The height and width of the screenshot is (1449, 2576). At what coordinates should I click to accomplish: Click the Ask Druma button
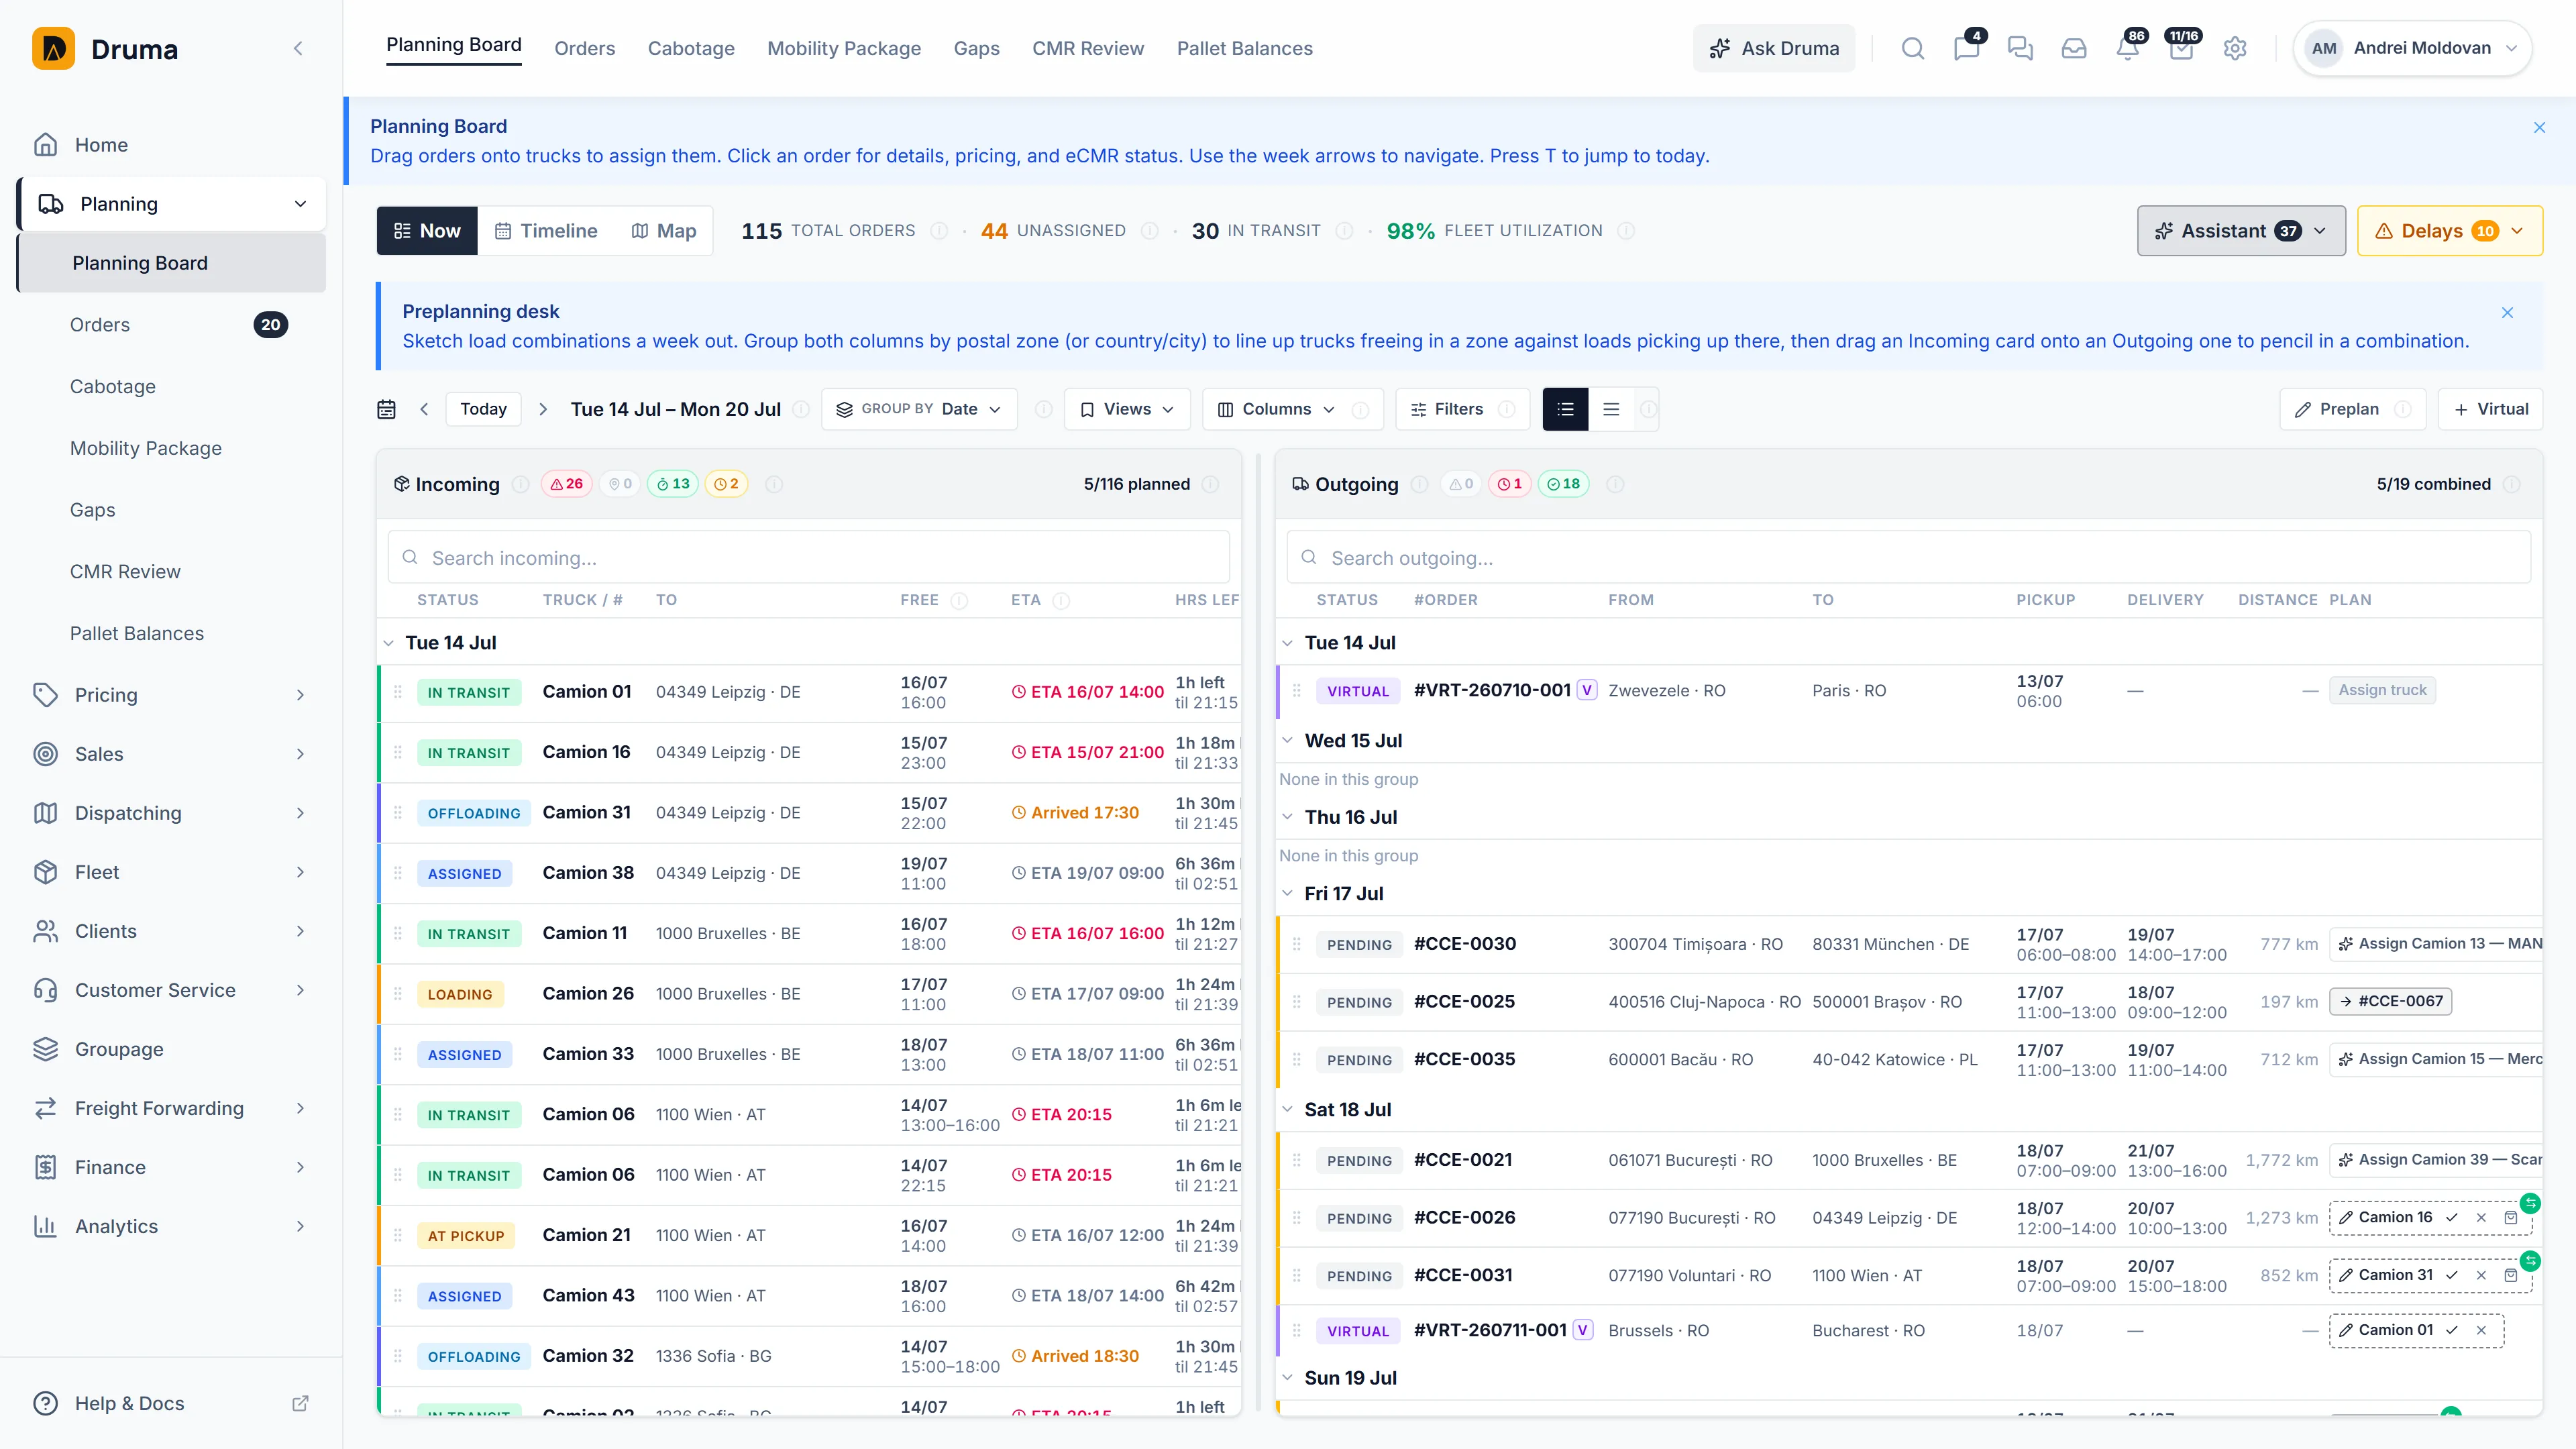coord(1774,48)
